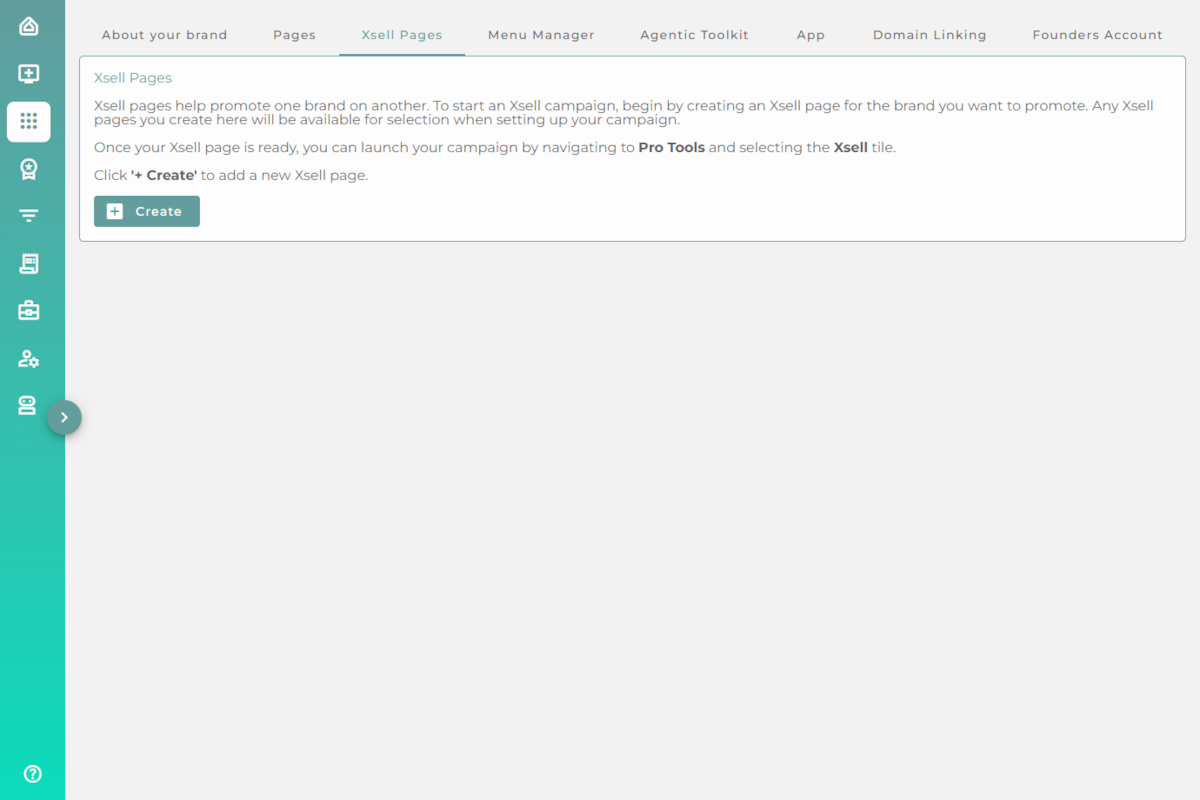Image resolution: width=1200 pixels, height=800 pixels.
Task: Click the Create button
Action: (x=147, y=211)
